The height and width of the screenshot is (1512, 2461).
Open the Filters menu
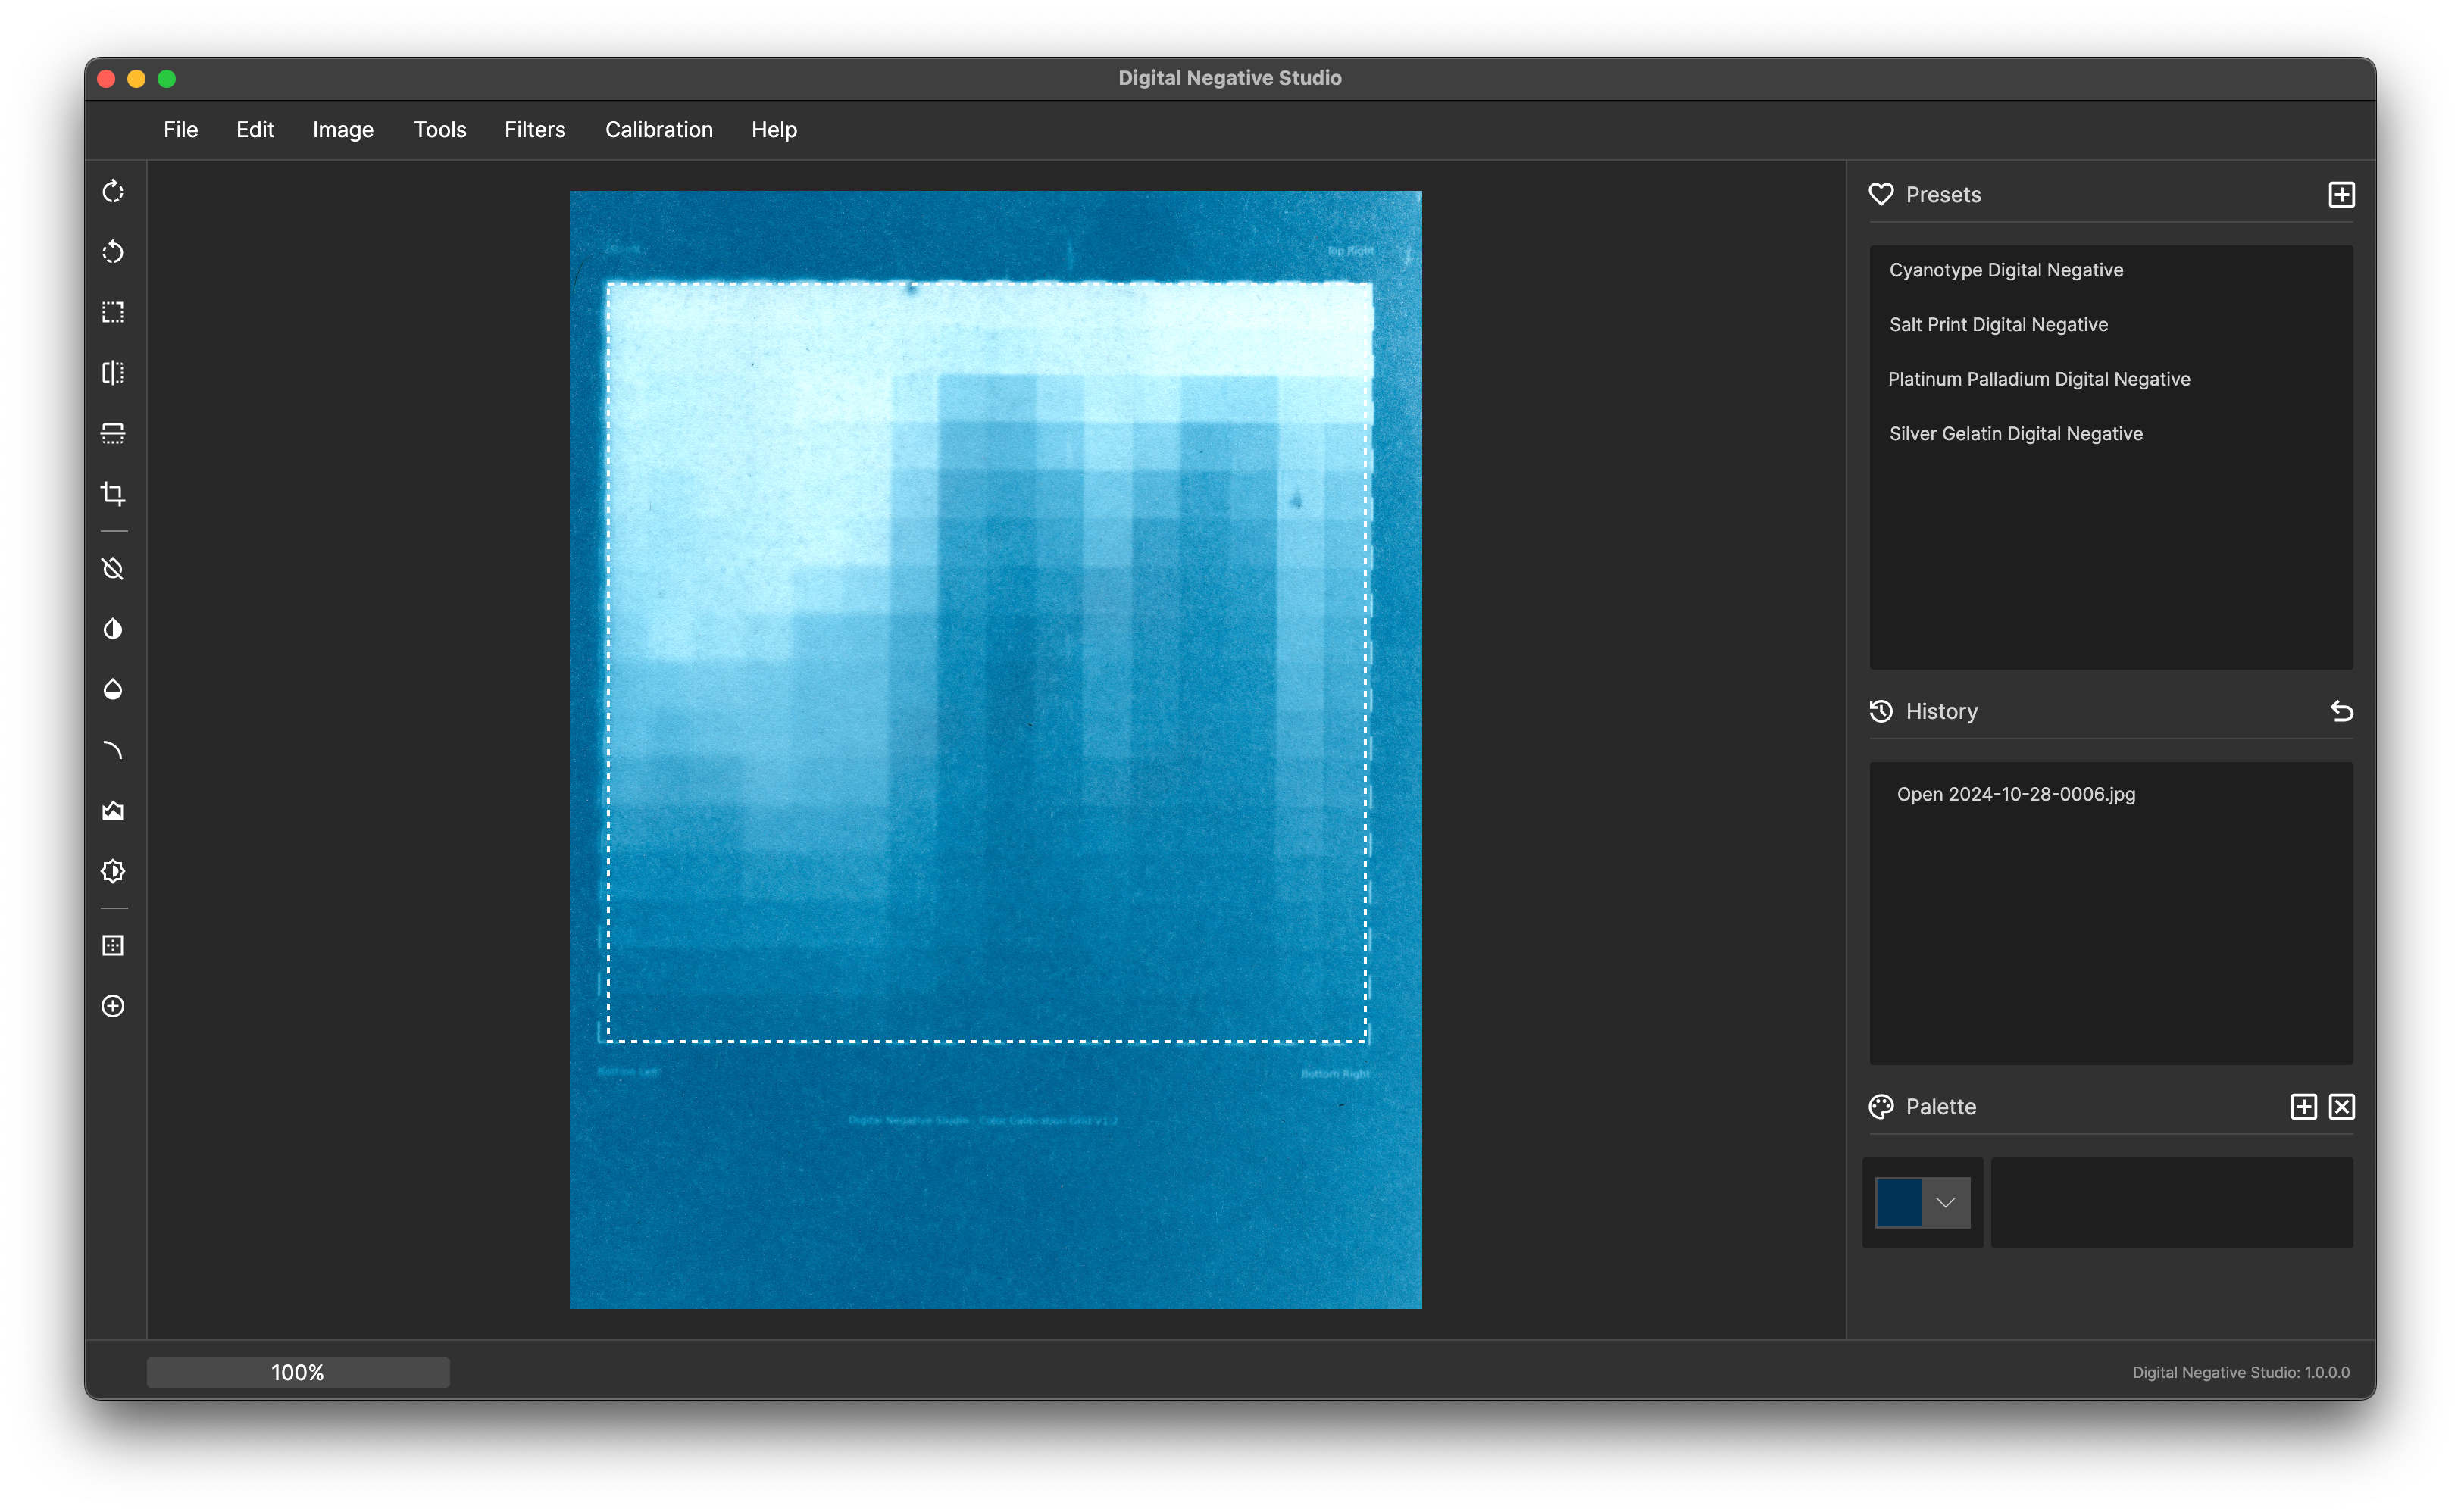point(535,130)
